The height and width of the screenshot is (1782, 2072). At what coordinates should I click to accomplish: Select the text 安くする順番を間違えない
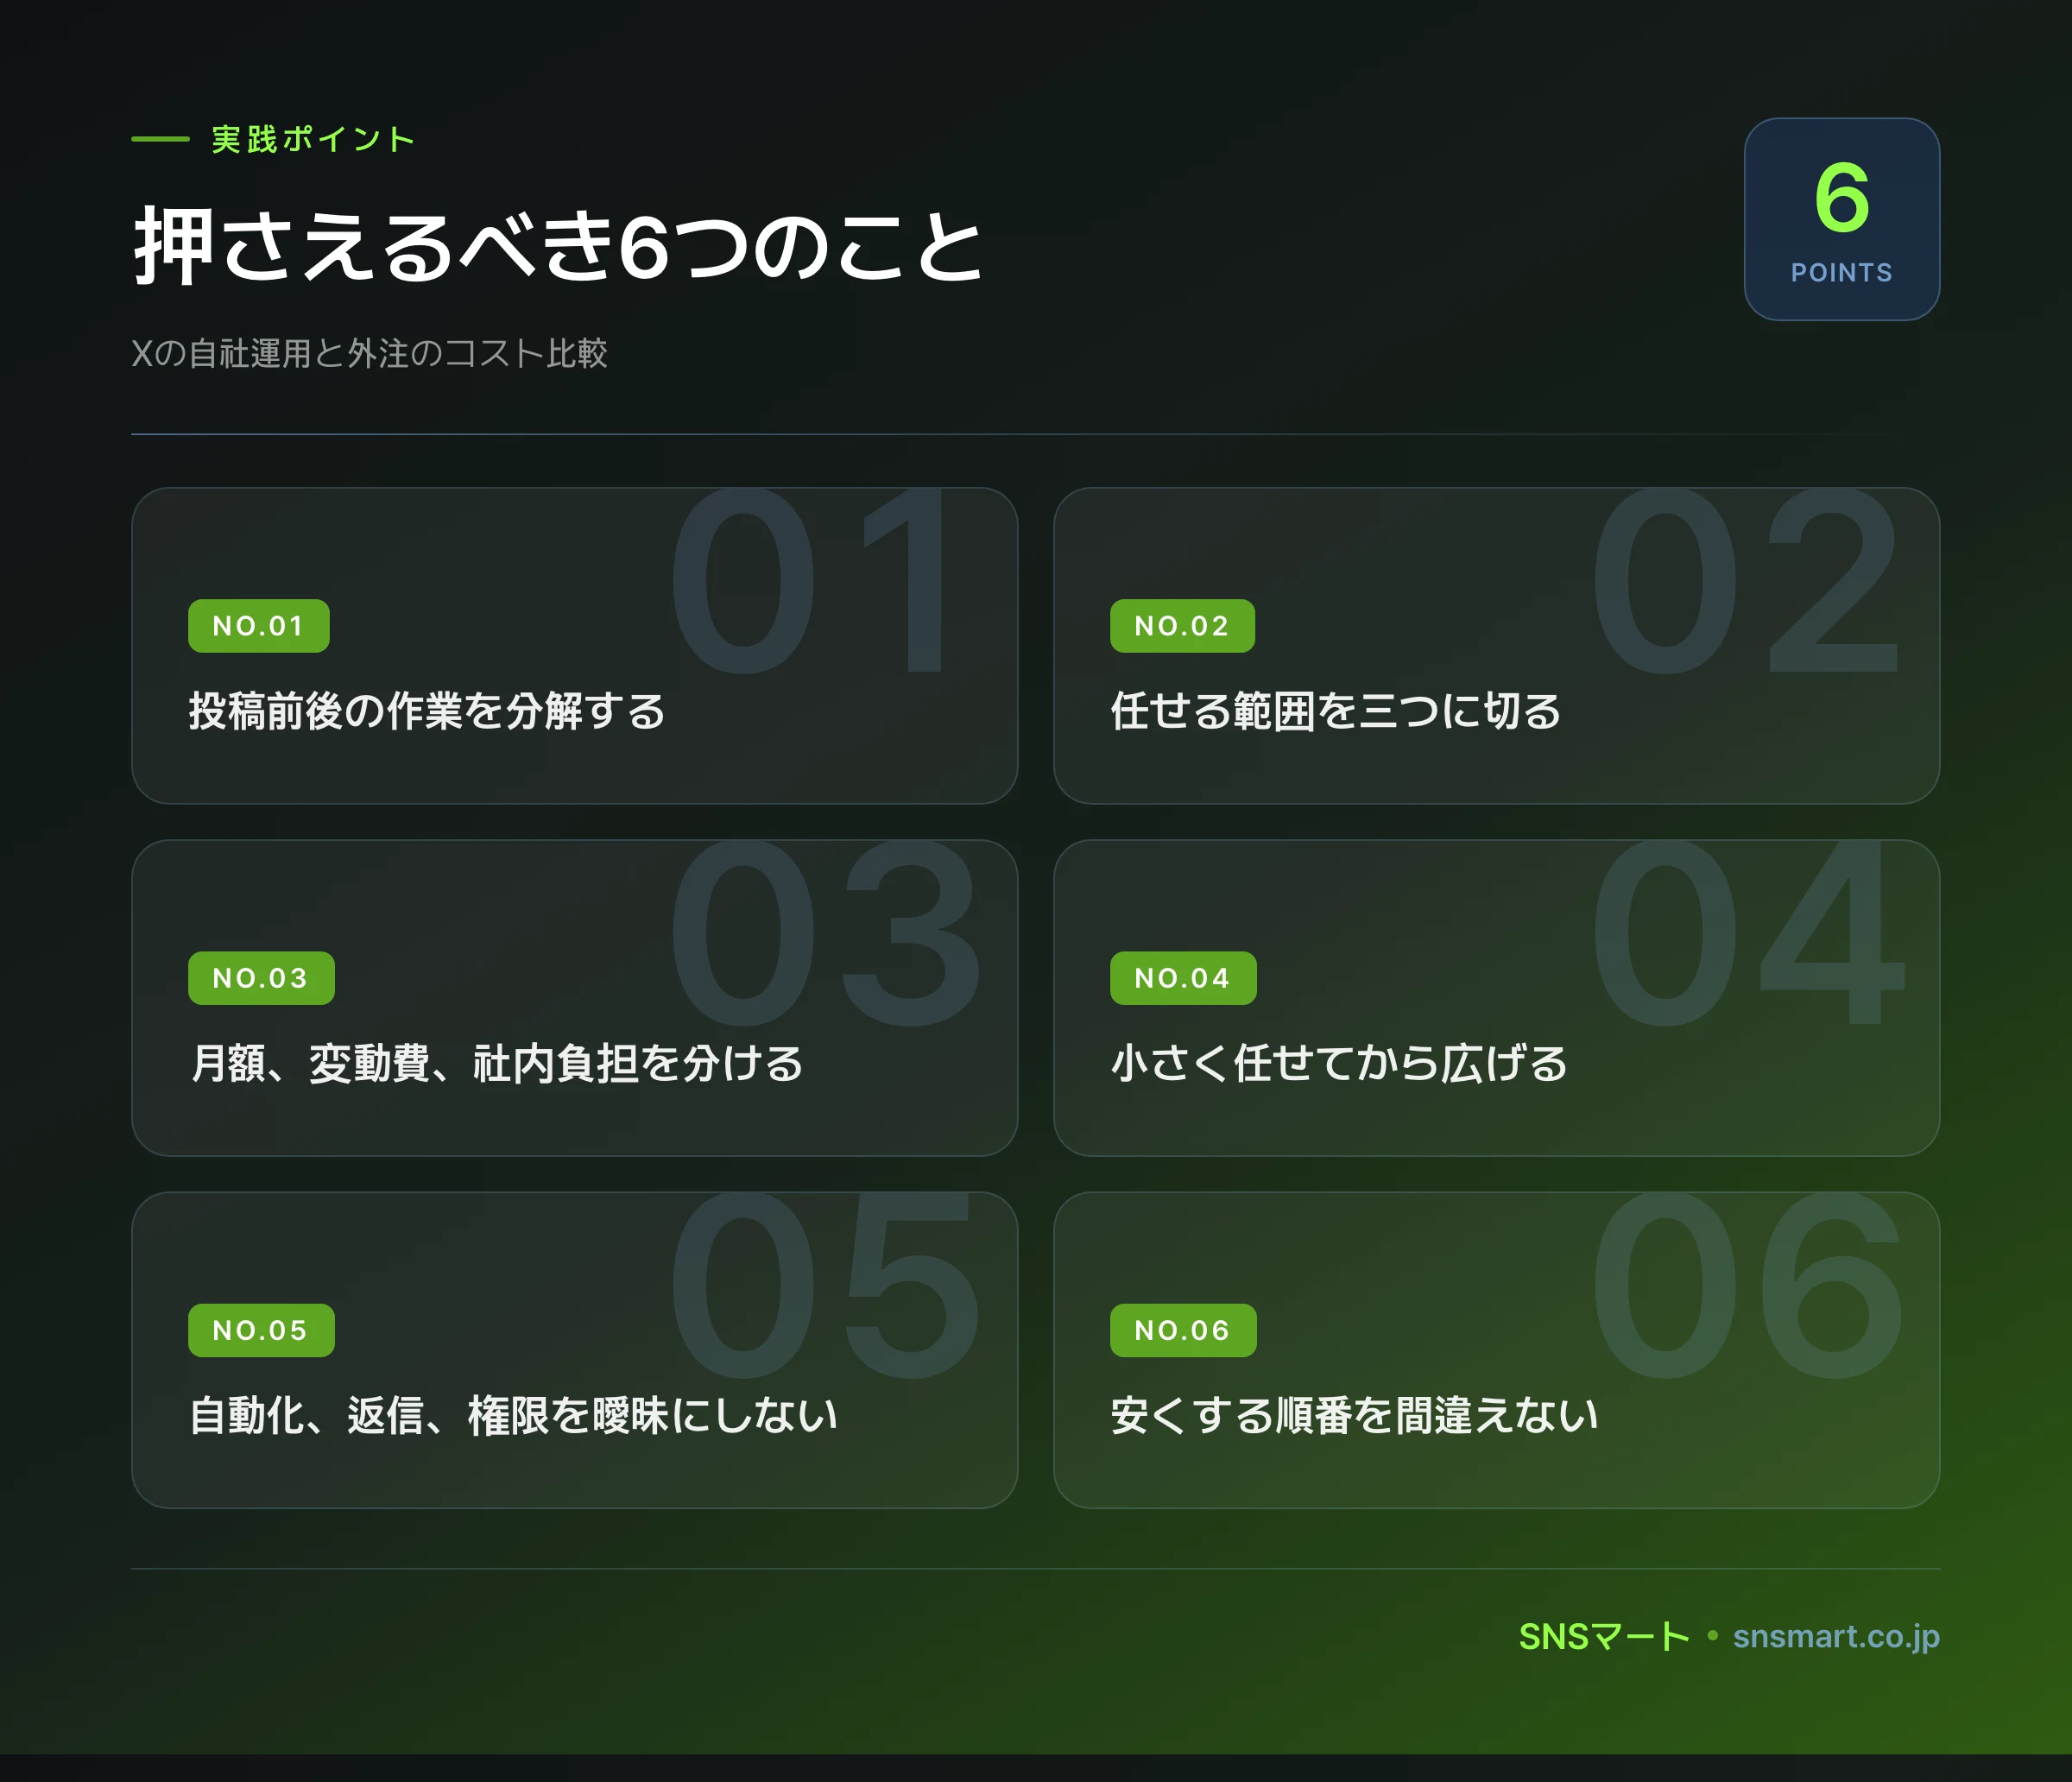1354,1416
